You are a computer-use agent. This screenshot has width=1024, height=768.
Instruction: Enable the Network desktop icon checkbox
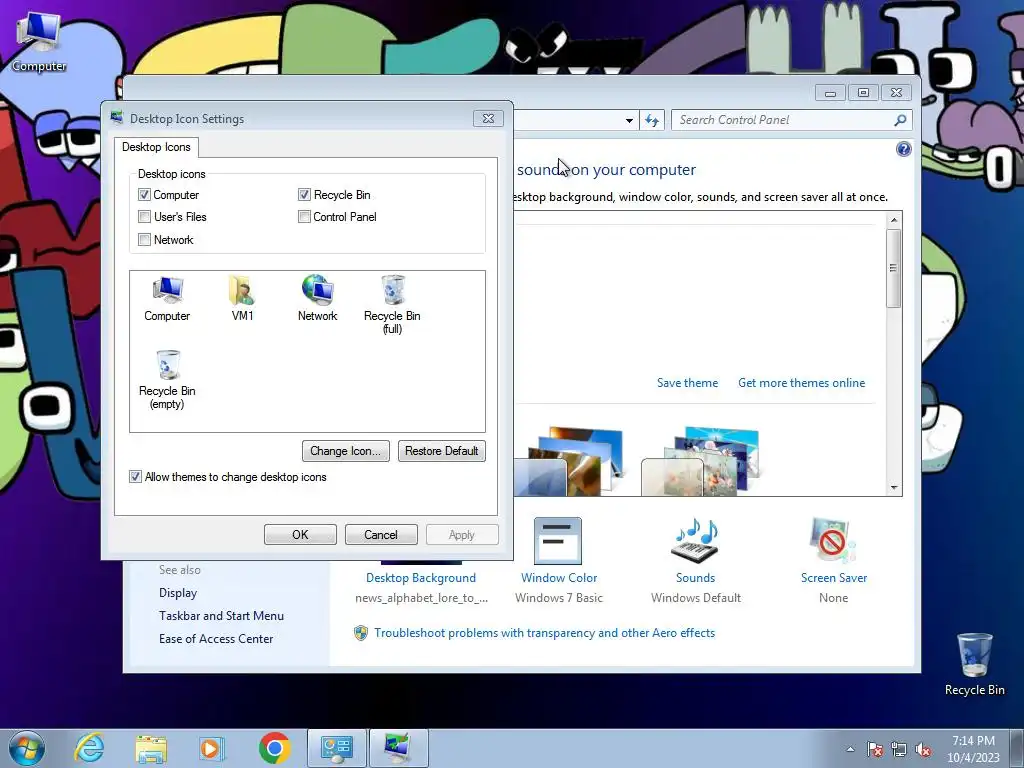[144, 240]
